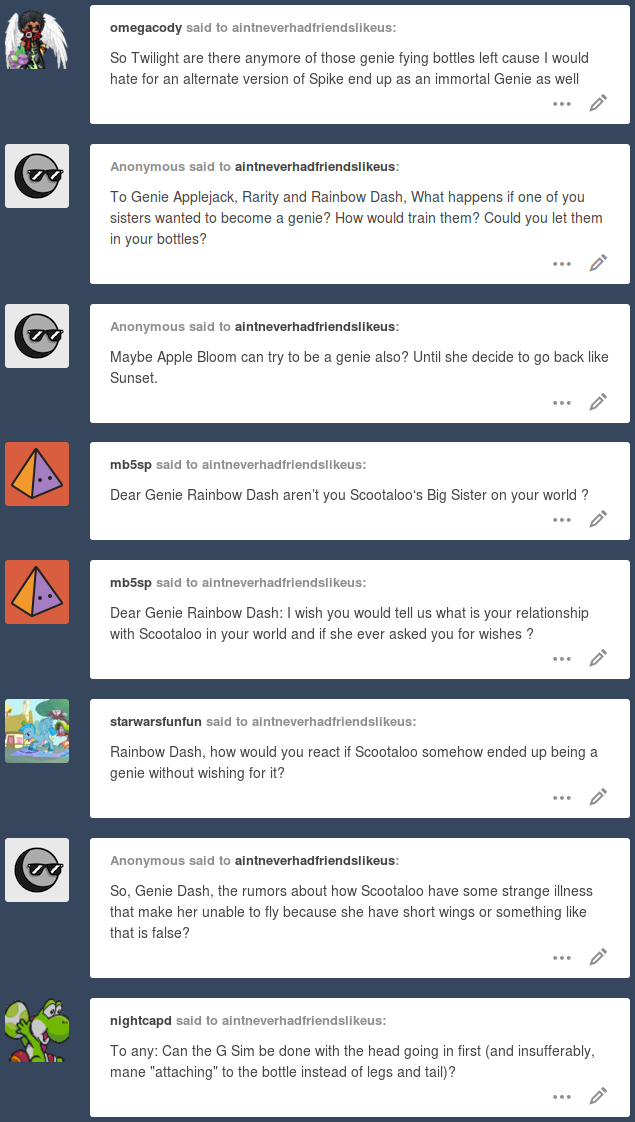The image size is (635, 1122).
Task: Click the pencil answer icon on omegacody's ask
Action: 598,103
